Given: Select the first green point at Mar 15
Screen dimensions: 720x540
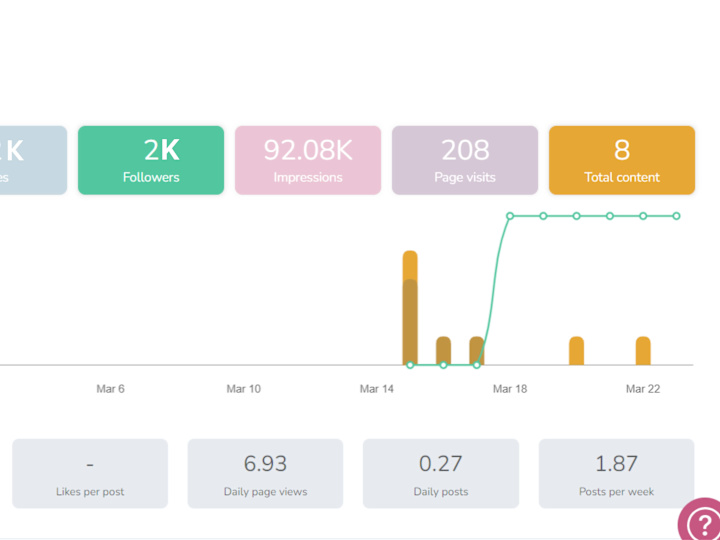Looking at the screenshot, I should coord(410,365).
